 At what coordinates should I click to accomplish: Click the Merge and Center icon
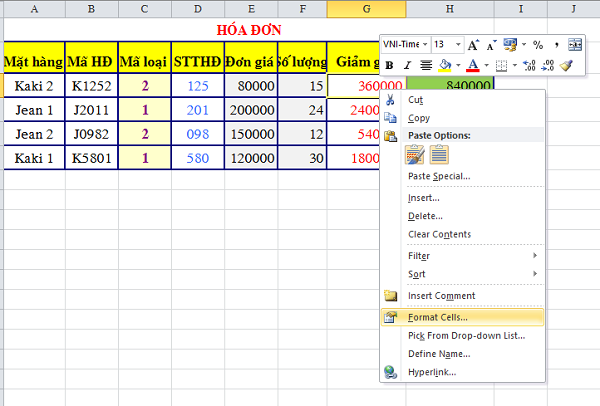[x=575, y=45]
